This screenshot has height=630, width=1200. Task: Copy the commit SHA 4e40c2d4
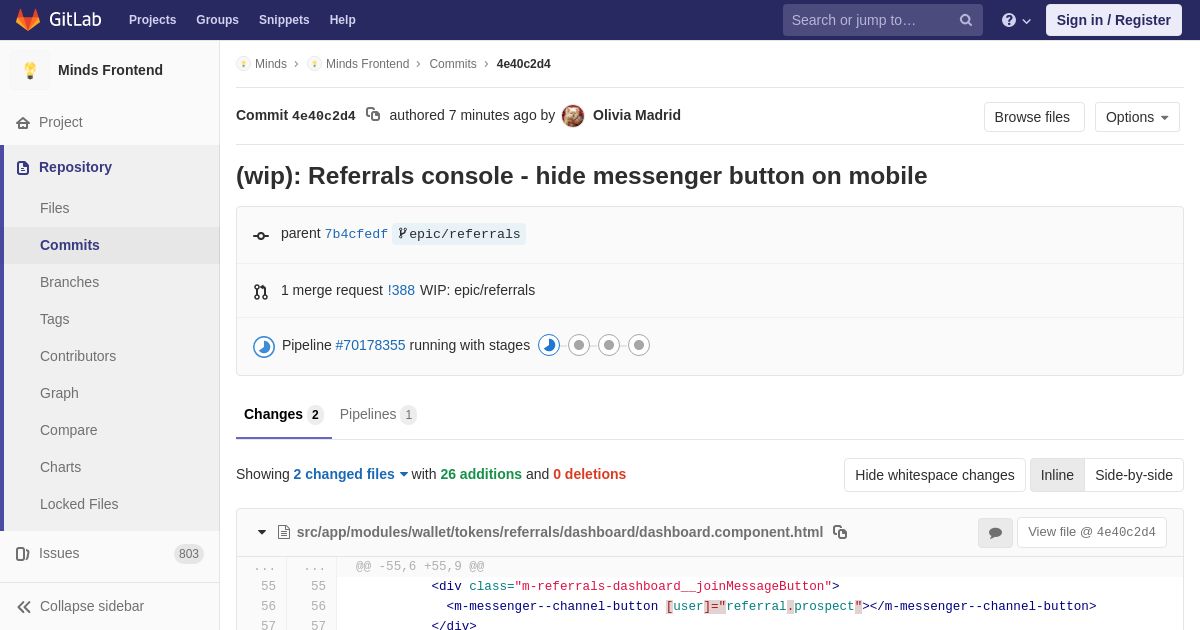373,115
